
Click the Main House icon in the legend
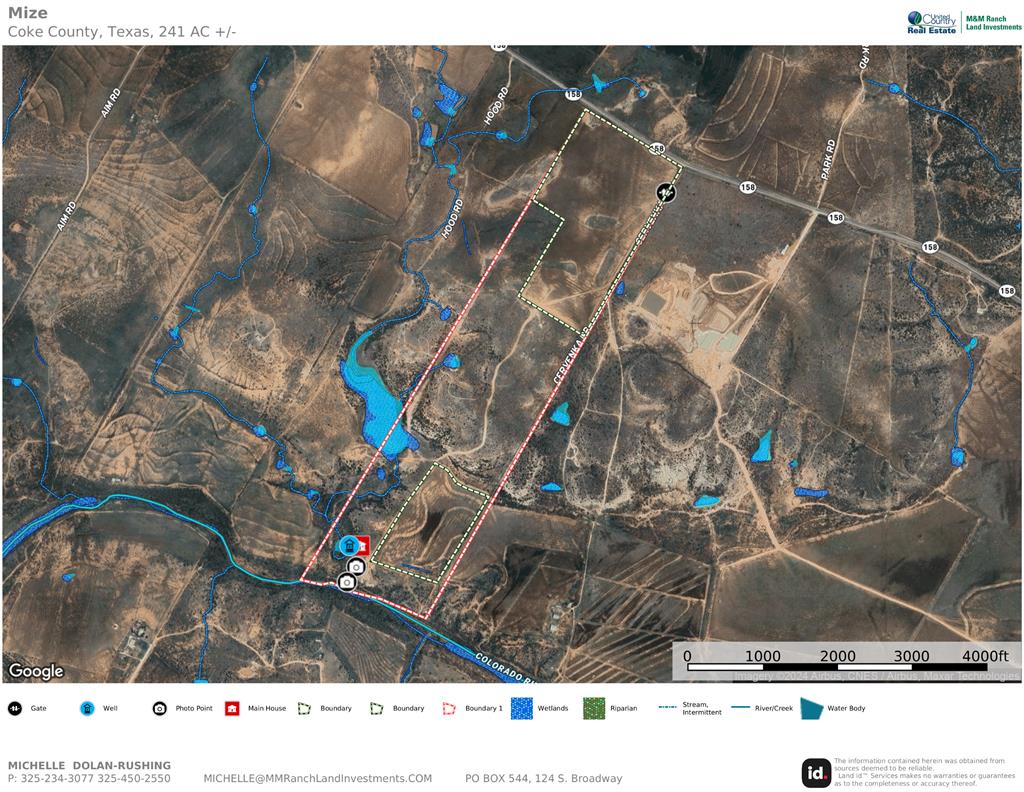tap(232, 708)
